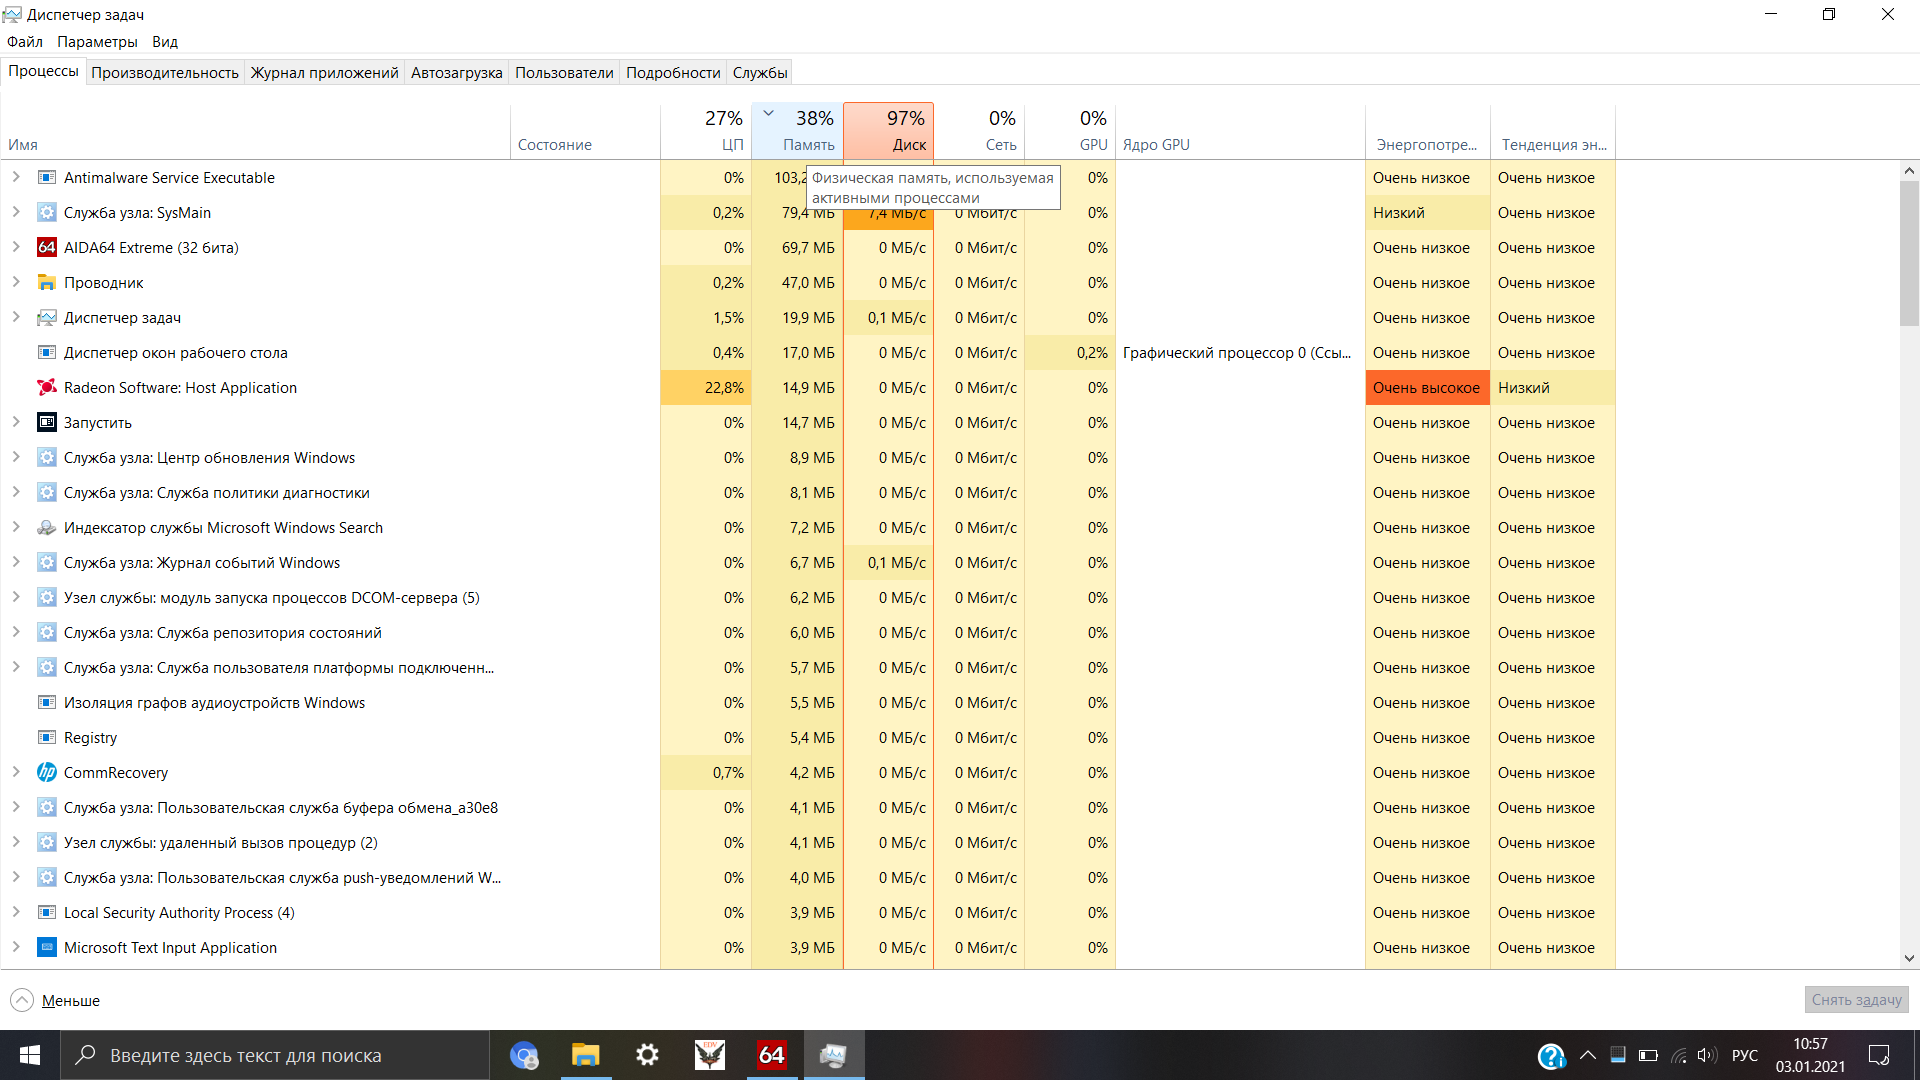Click the taskbar search input field
1920x1080 pixels.
275,1055
